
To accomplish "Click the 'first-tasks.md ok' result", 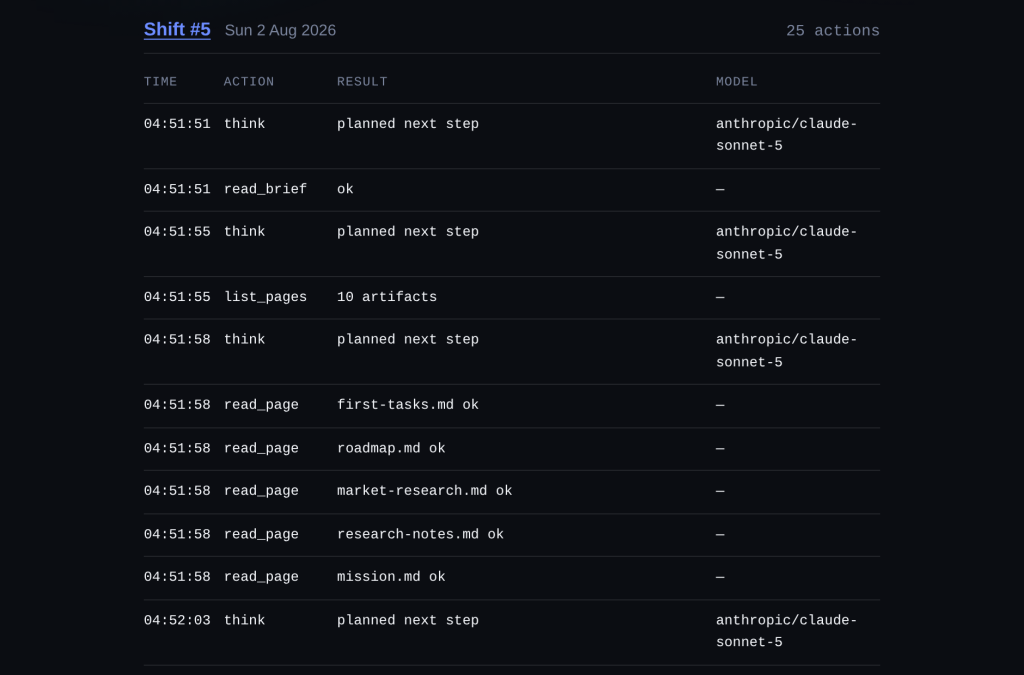I will point(408,405).
